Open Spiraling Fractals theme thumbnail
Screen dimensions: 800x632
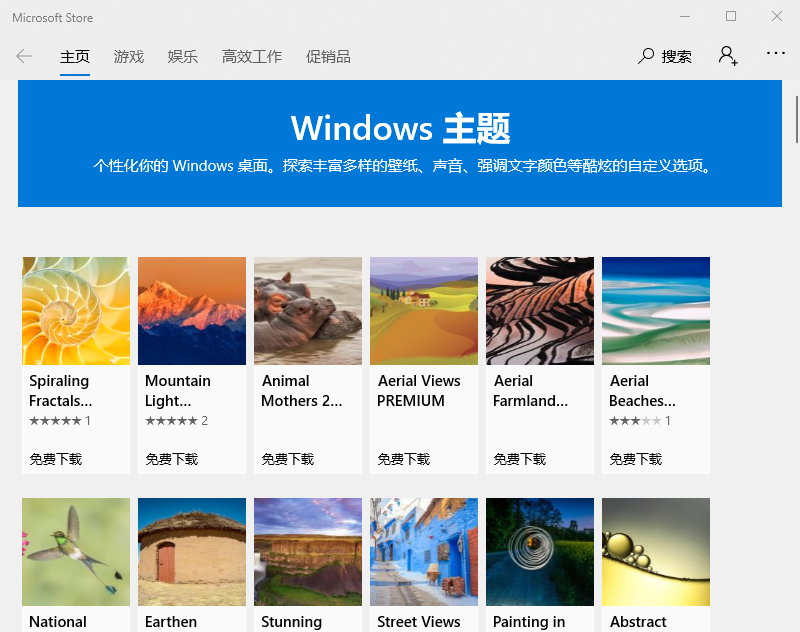tap(76, 311)
